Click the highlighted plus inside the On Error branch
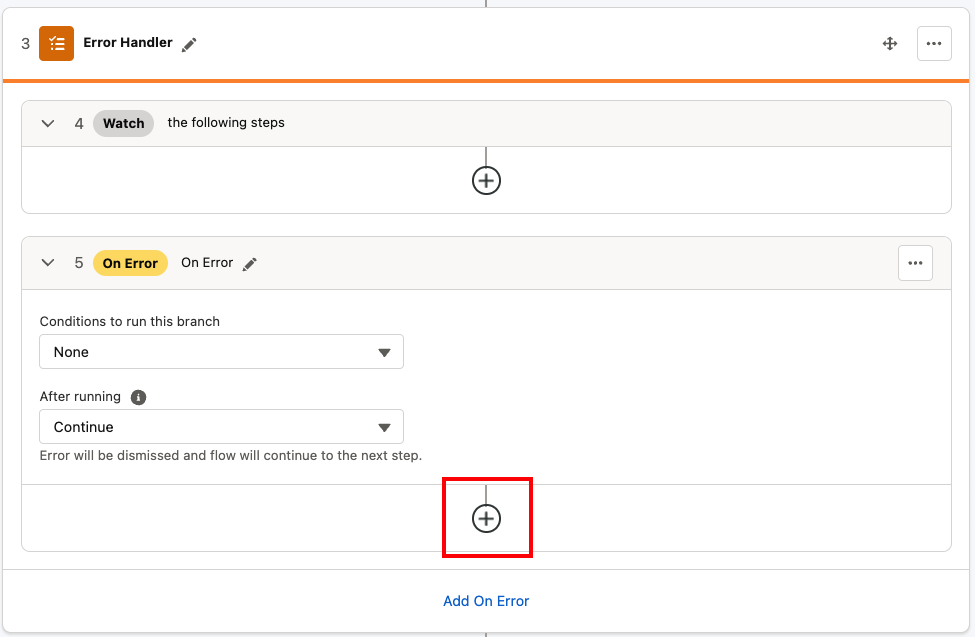This screenshot has width=975, height=637. point(487,518)
